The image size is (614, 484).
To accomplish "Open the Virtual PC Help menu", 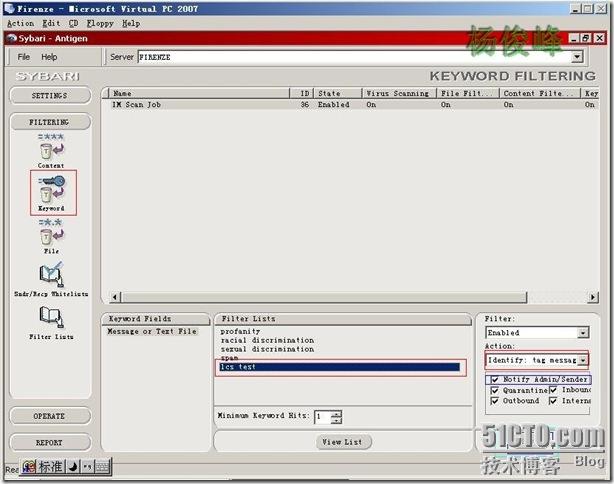I will tap(131, 23).
